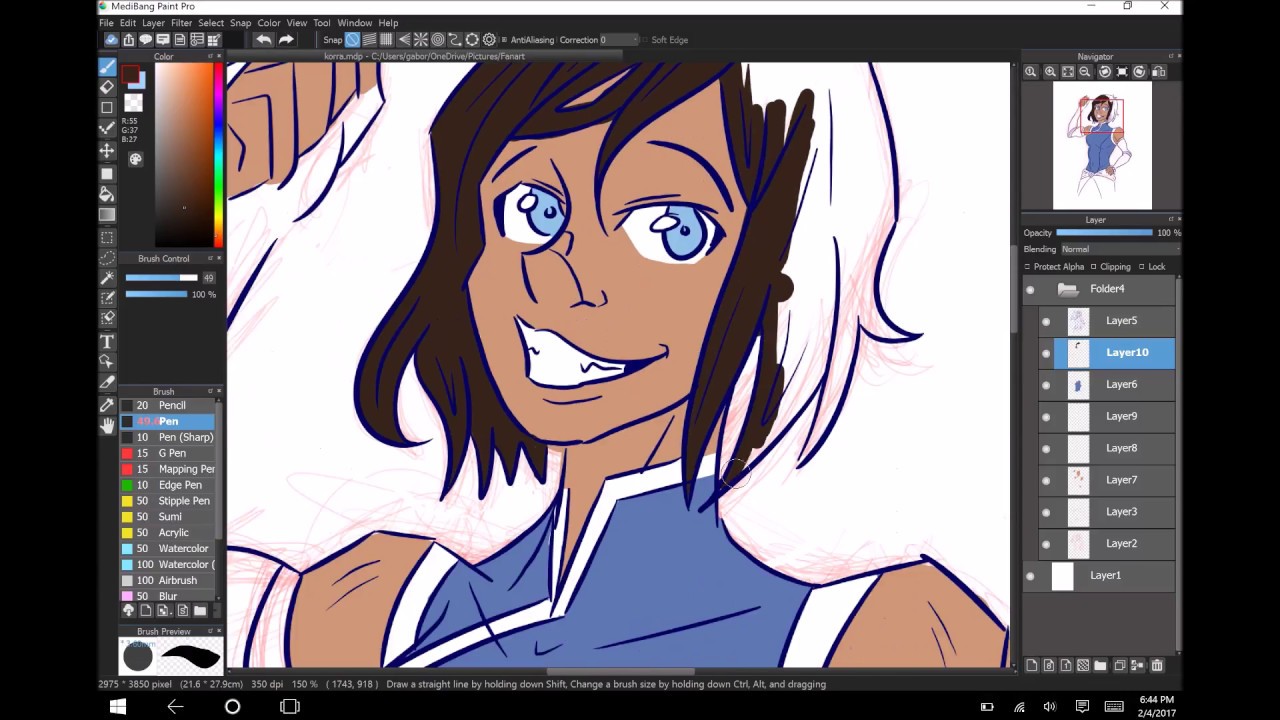Open the Correction value dropdown
The height and width of the screenshot is (720, 1280).
coord(618,40)
